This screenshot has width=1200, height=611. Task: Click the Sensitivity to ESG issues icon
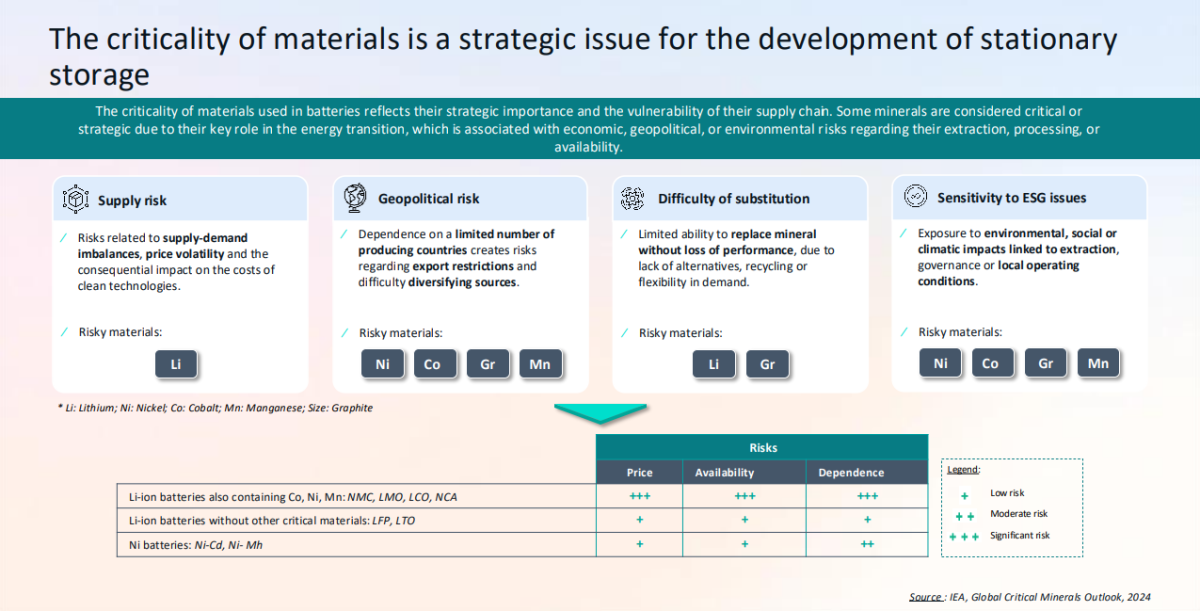coord(913,198)
